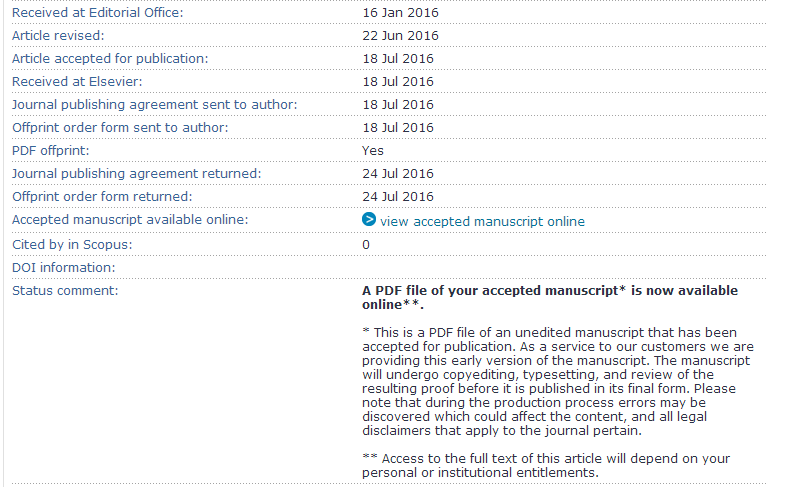Open the view accepted manuscript online link
Viewport: 807px width, 487px height.
pos(482,221)
